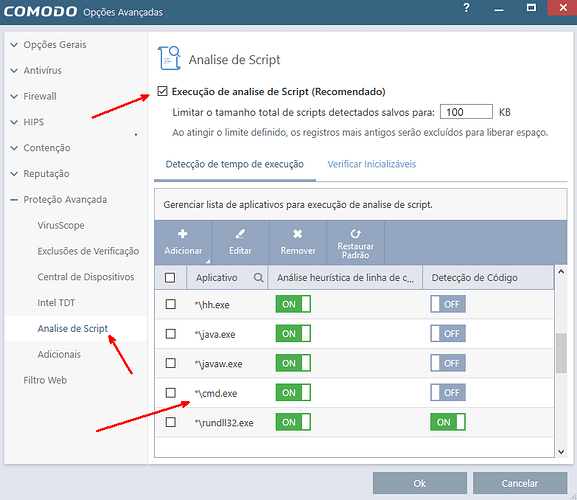Select Detecção de tempo de execução tab

[234, 164]
